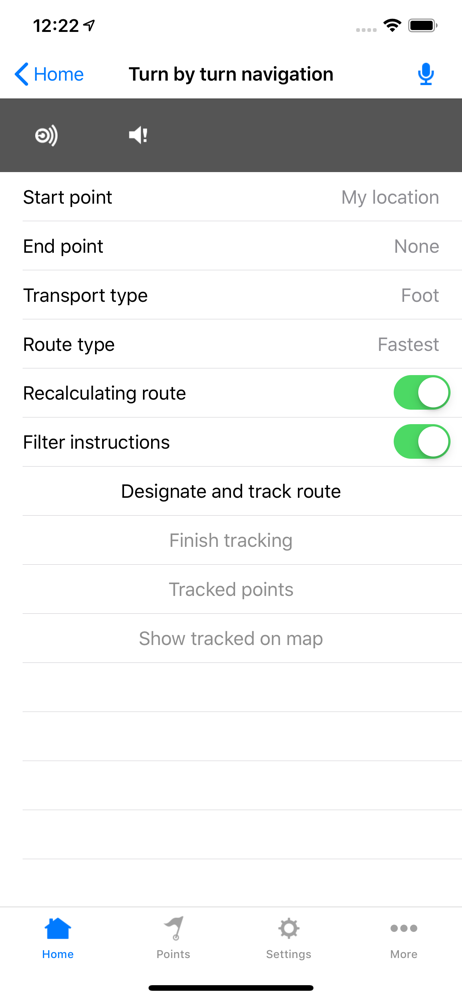This screenshot has width=462, height=1000.
Task: Tap the sound beacon icon in gray bar
Action: 46,135
